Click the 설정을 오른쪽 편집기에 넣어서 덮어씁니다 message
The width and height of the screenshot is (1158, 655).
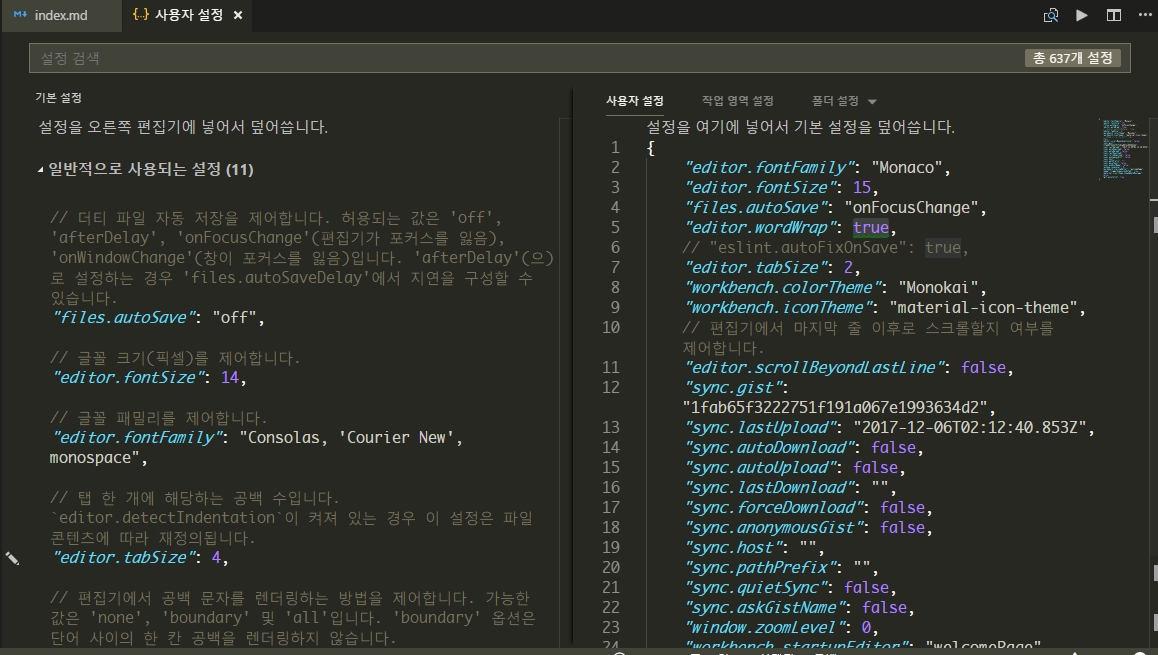click(x=183, y=127)
